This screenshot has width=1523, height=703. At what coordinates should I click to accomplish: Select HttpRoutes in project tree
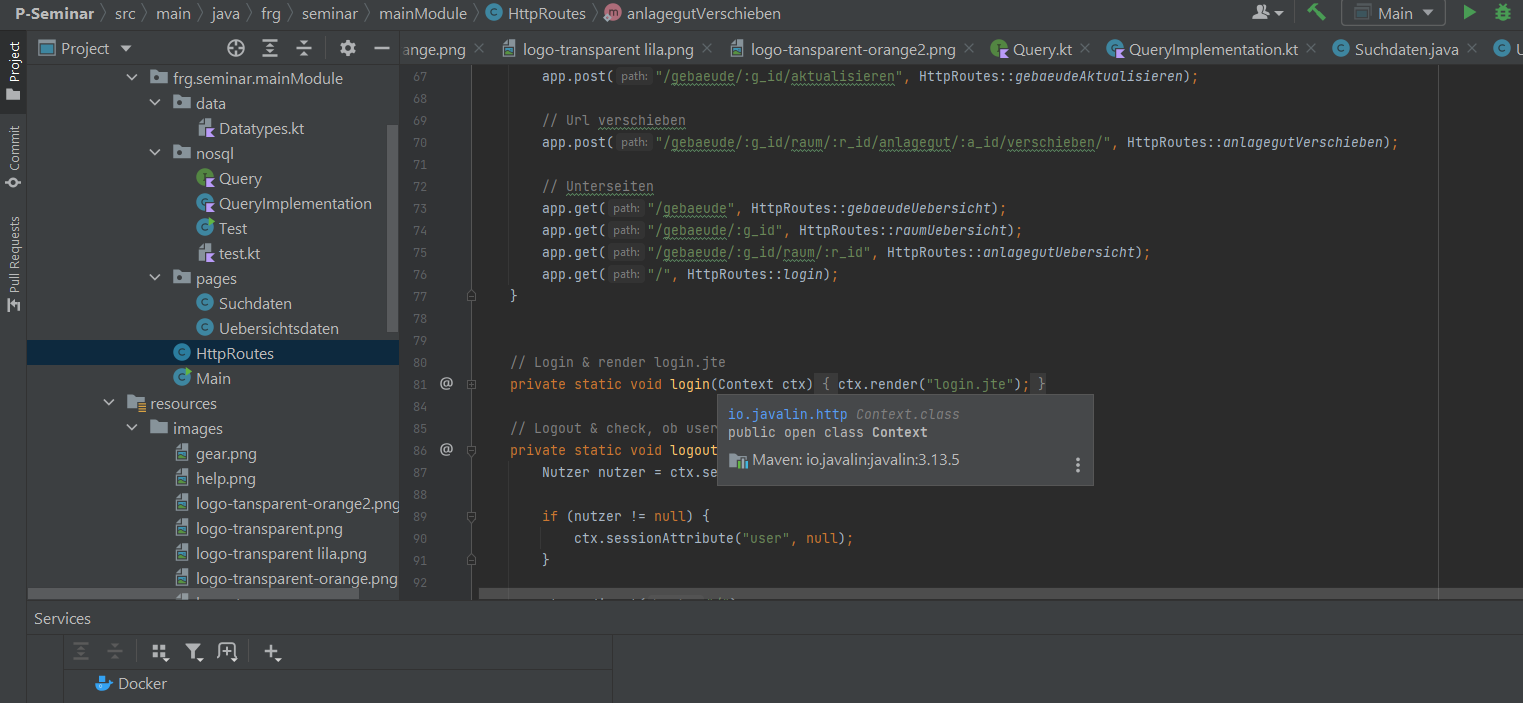click(213, 353)
